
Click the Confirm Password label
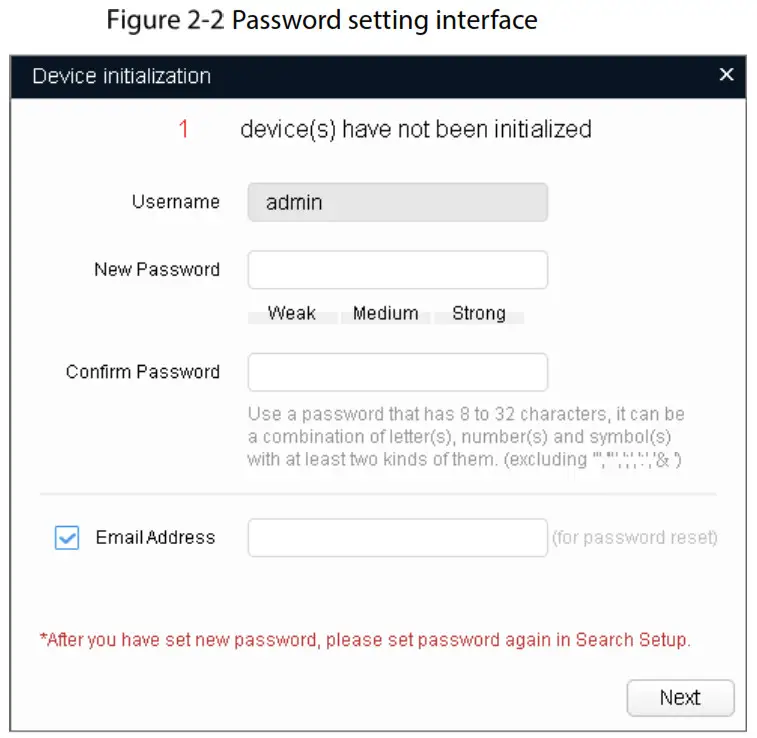[143, 372]
